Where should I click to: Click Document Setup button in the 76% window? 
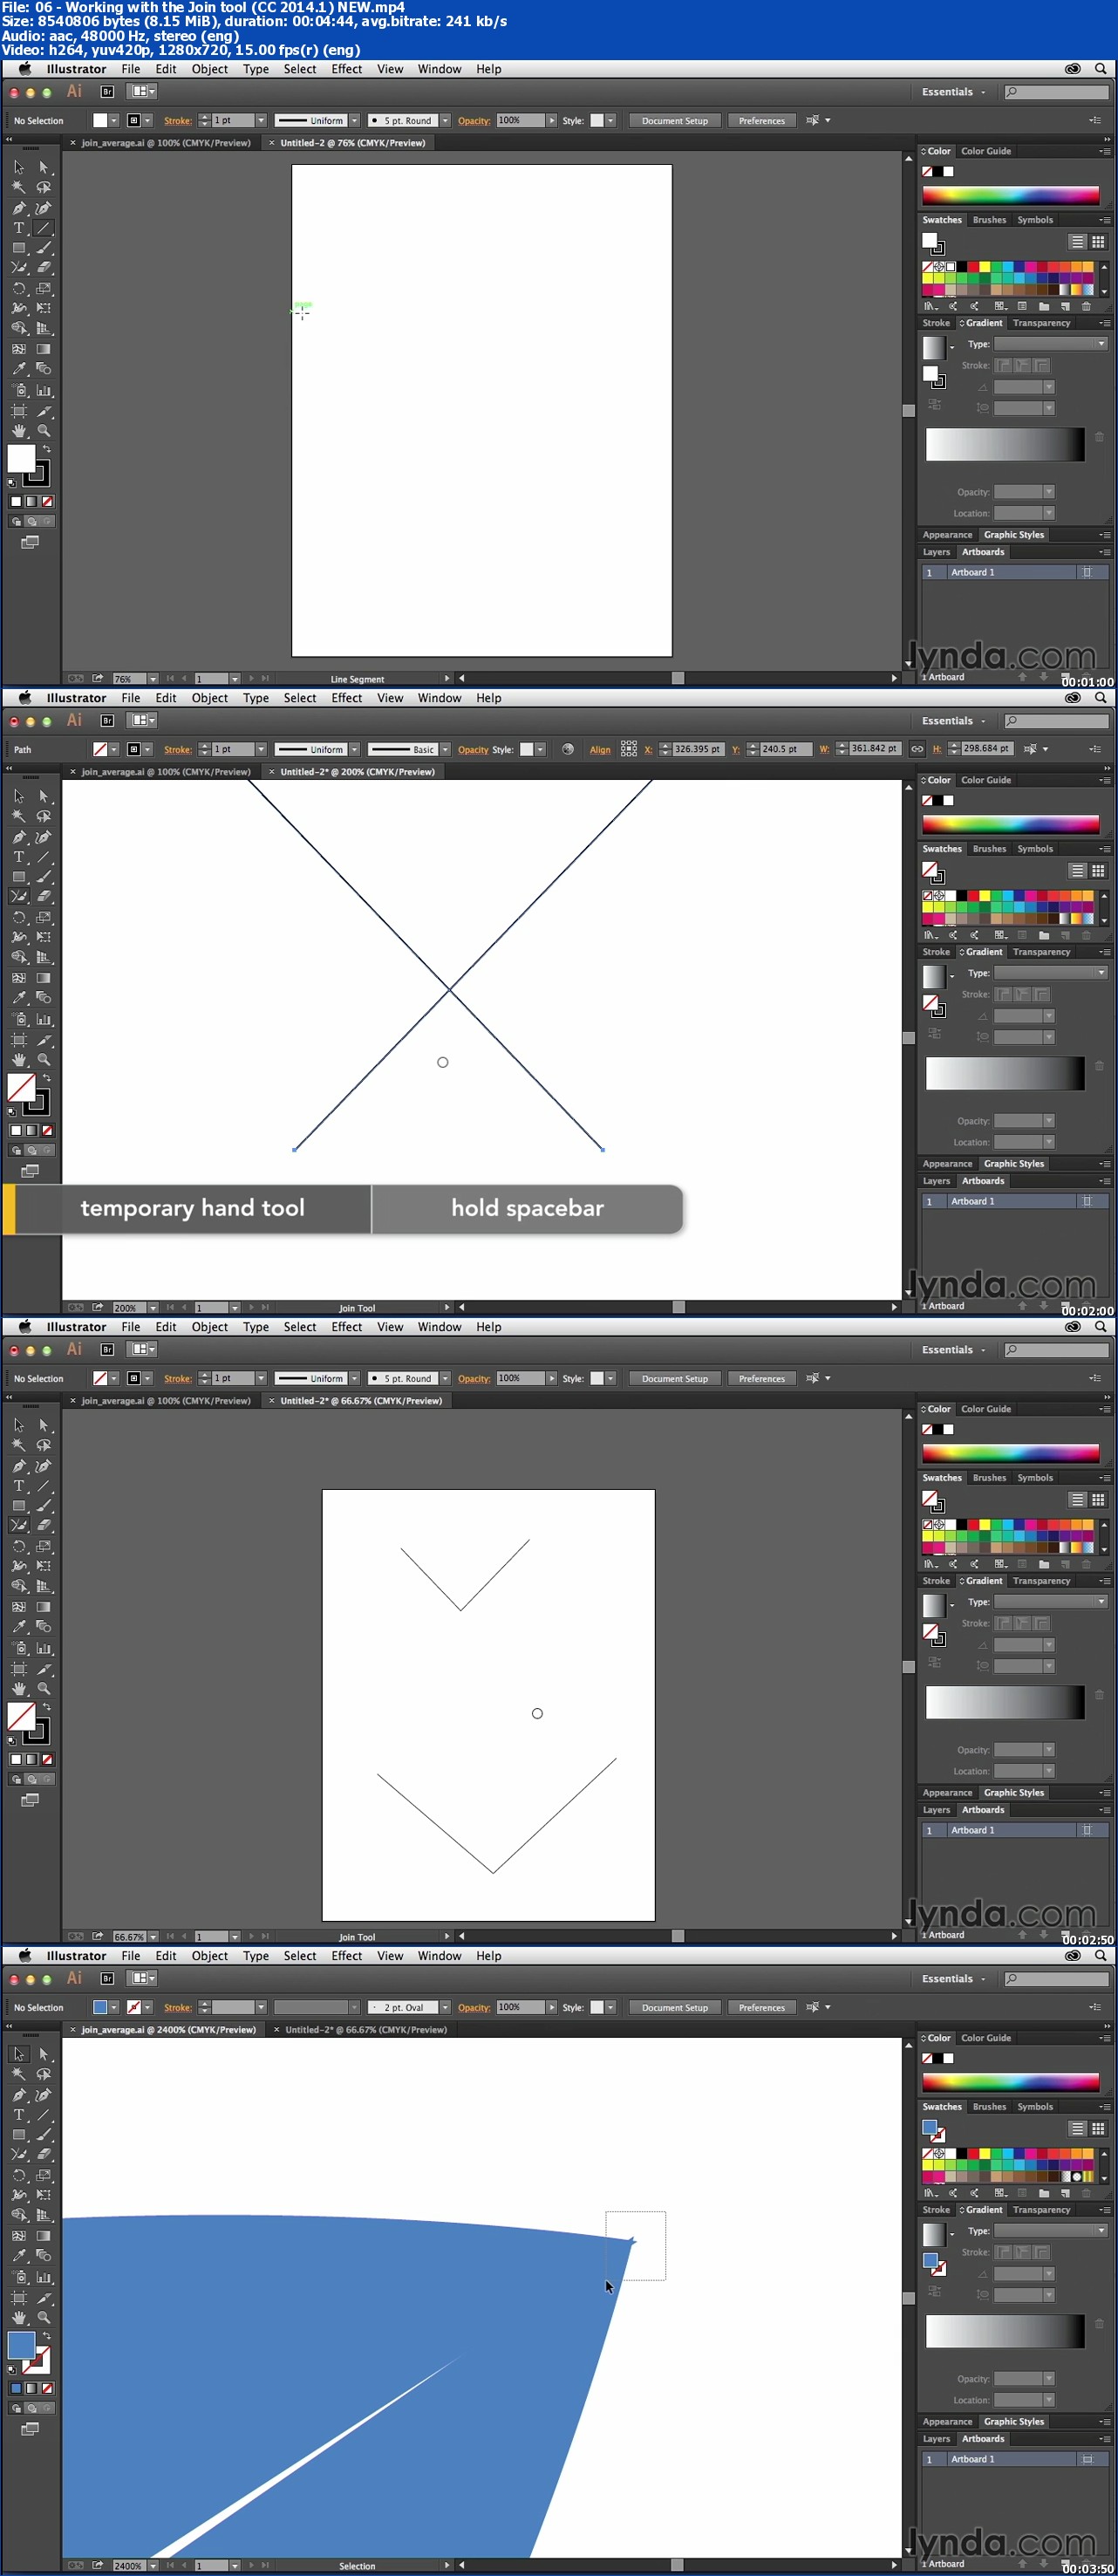pos(675,121)
